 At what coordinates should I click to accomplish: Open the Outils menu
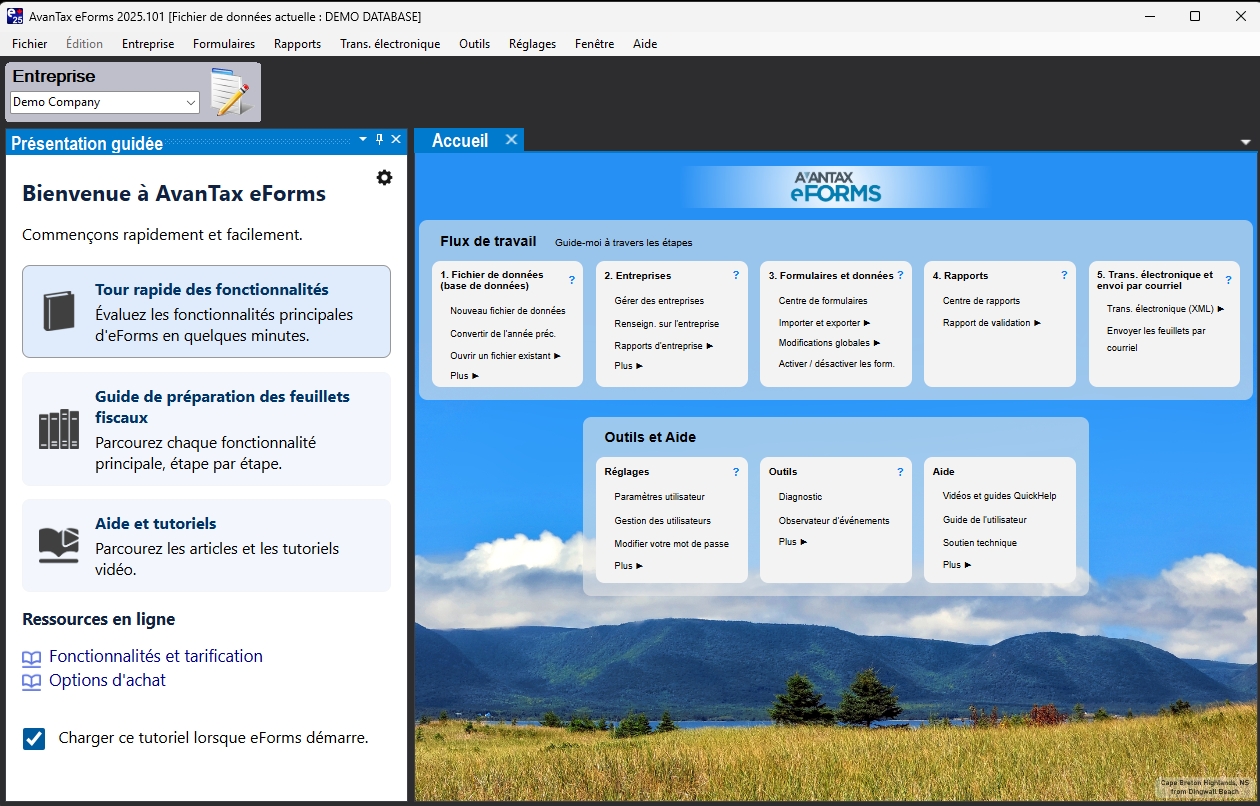pyautogui.click(x=475, y=44)
